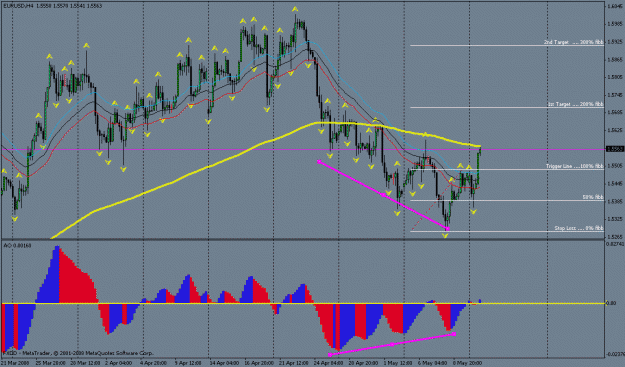
Task: Select the '2nd Target' fib level label
Action: (574, 42)
